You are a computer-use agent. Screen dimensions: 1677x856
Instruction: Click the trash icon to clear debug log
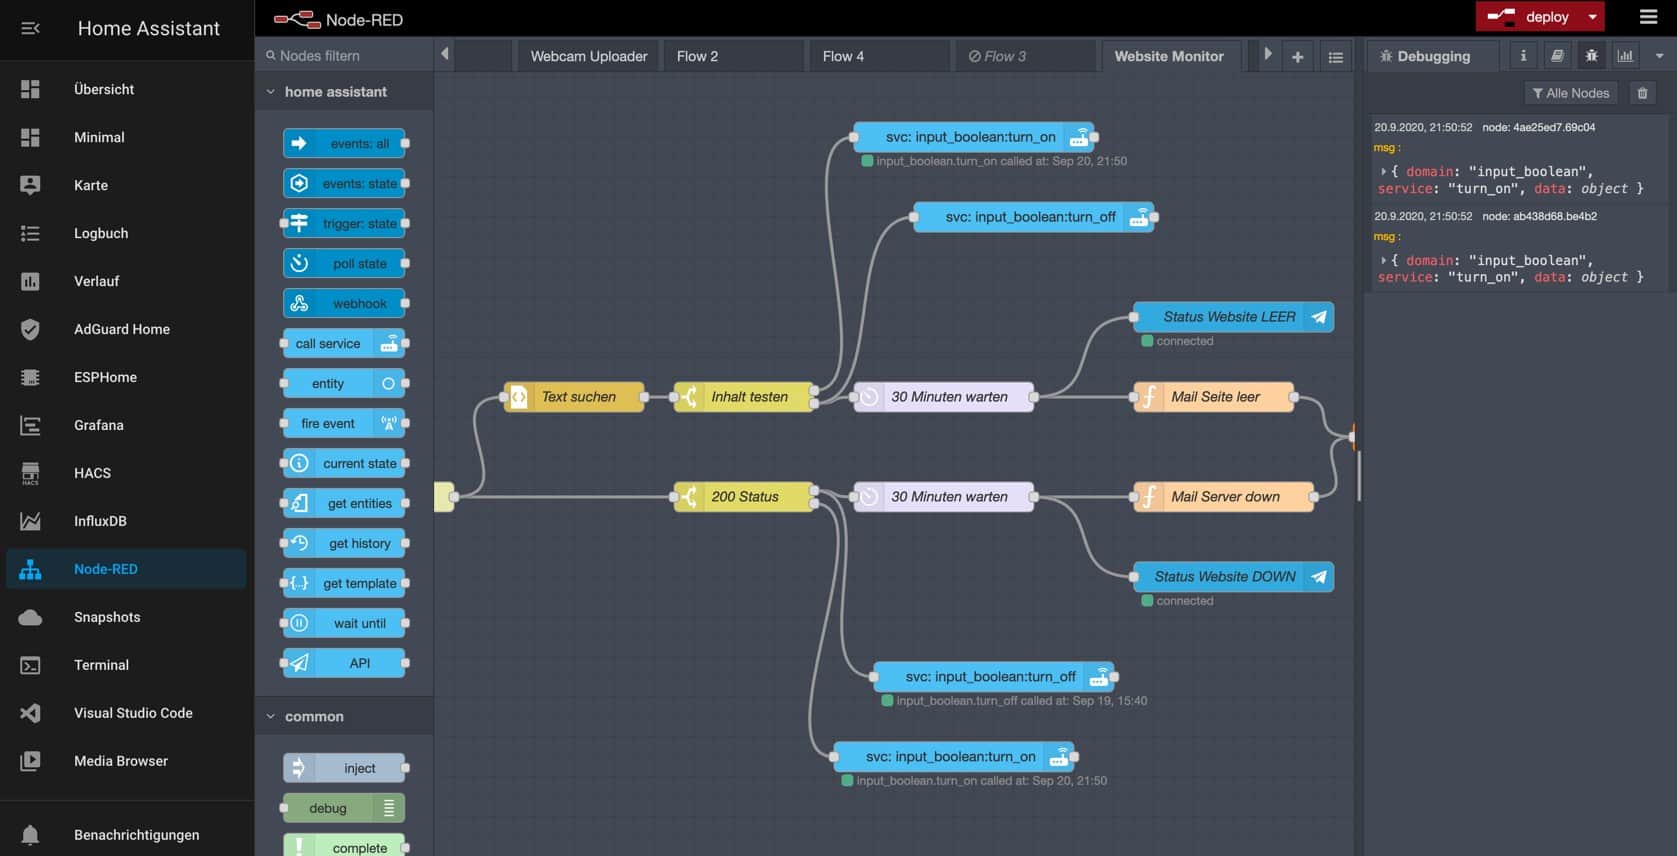click(1642, 93)
